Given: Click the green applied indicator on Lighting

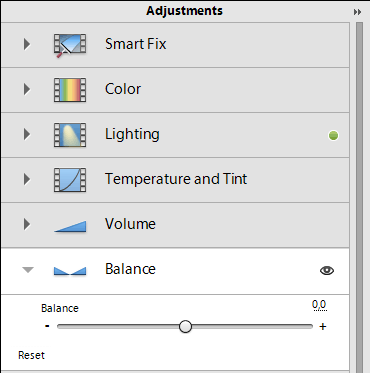Looking at the screenshot, I should (x=333, y=135).
